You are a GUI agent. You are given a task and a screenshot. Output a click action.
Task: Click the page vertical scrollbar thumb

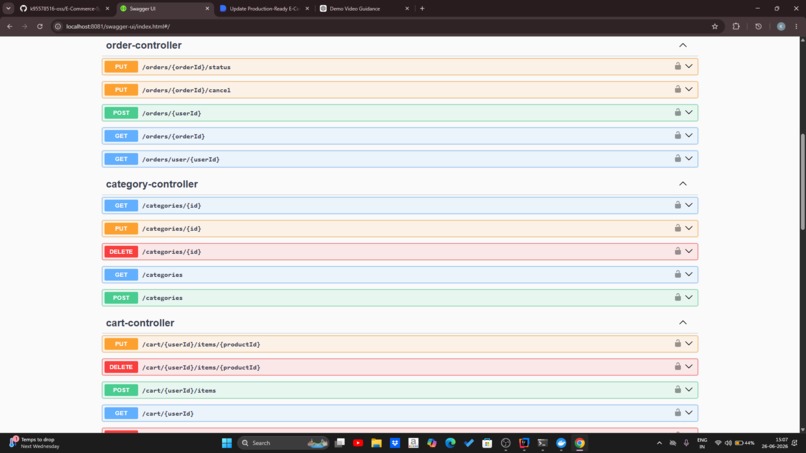pos(802,181)
